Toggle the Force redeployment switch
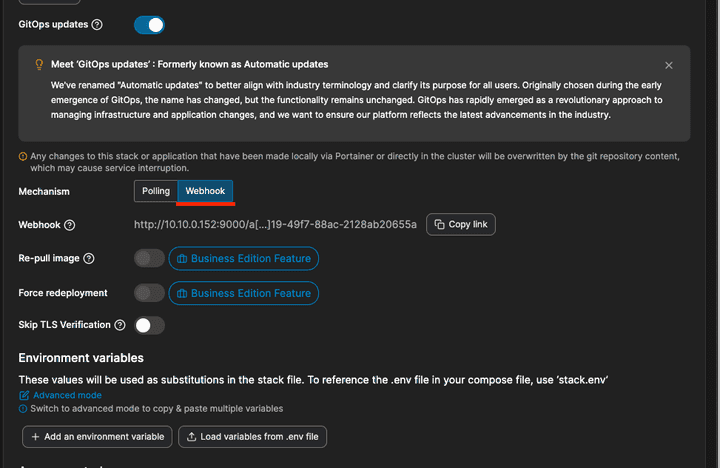720x468 pixels. [x=149, y=293]
